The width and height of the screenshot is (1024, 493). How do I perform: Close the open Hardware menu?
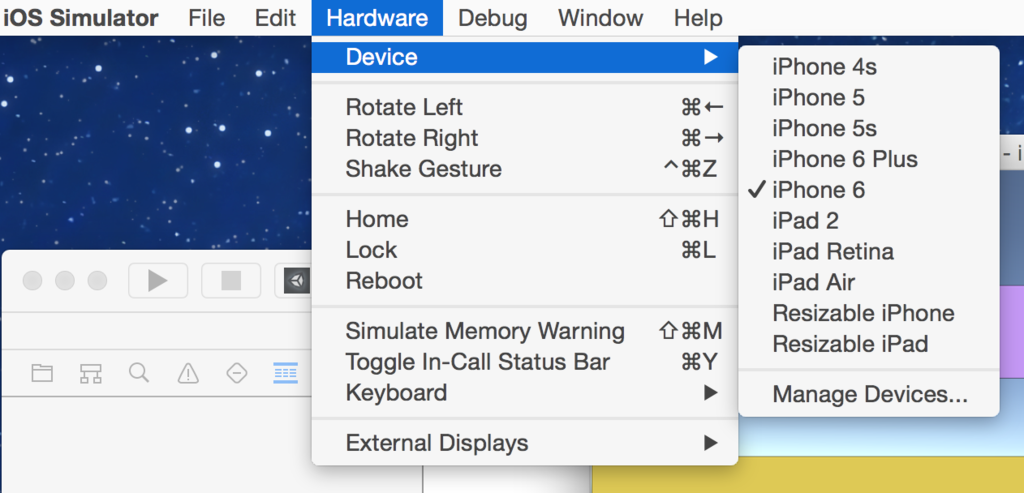(377, 18)
